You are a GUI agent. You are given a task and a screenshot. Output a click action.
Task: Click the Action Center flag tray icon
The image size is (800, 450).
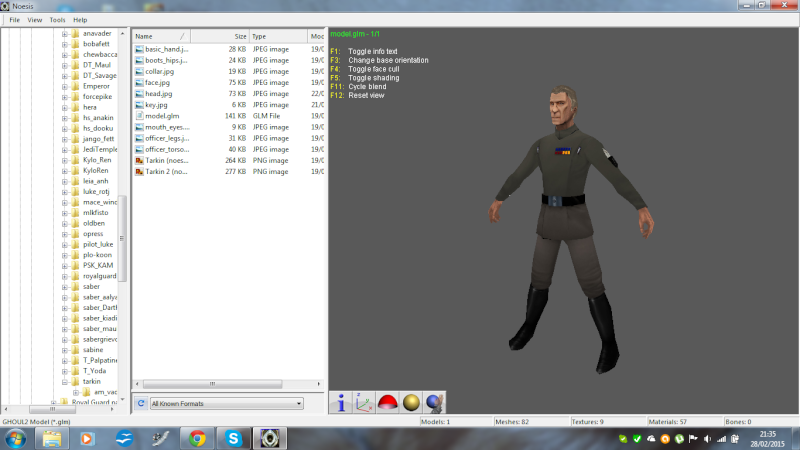tap(693, 439)
